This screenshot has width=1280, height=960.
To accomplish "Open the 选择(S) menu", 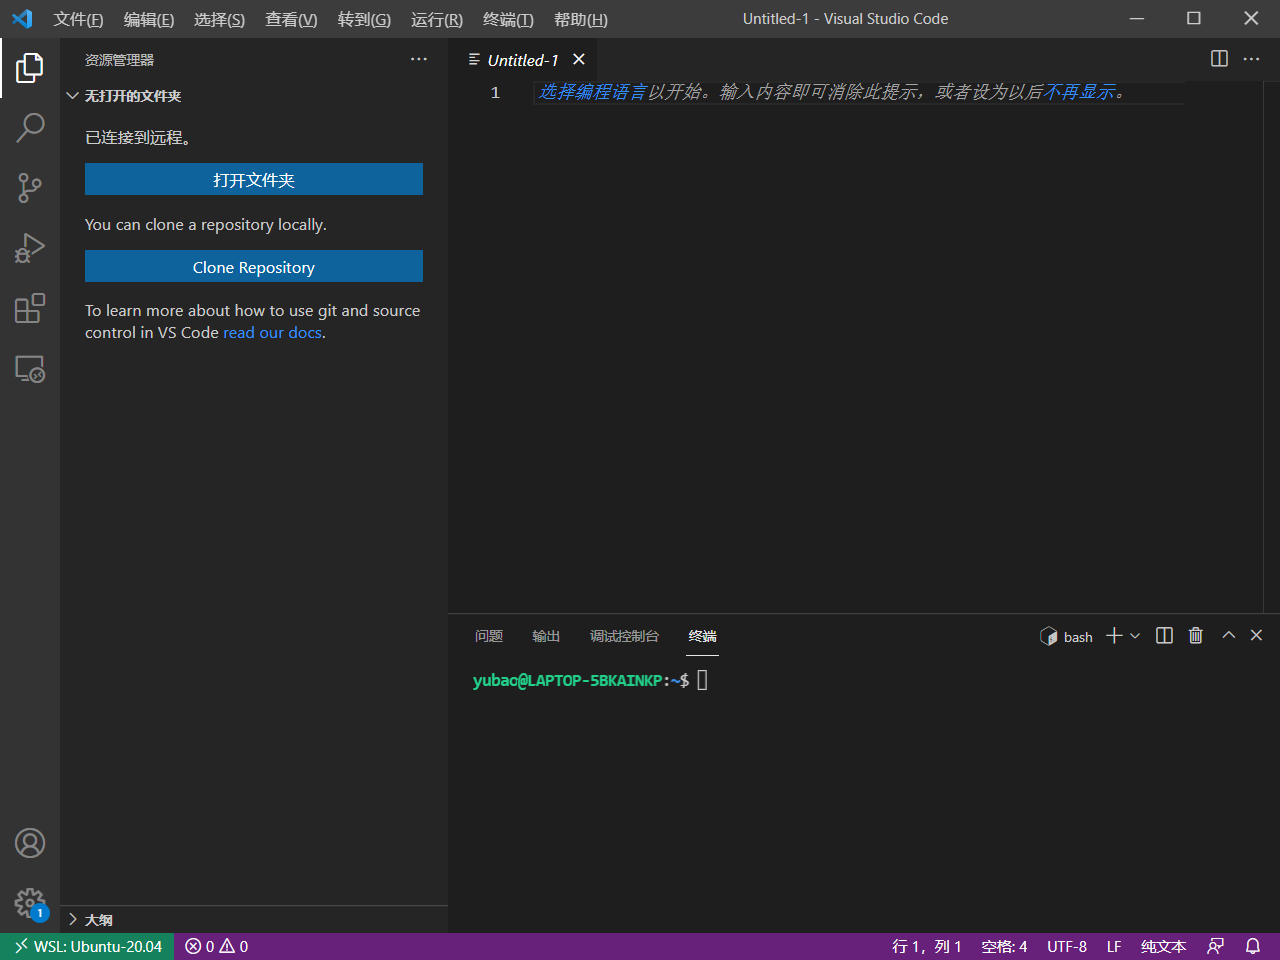I will 219,20.
